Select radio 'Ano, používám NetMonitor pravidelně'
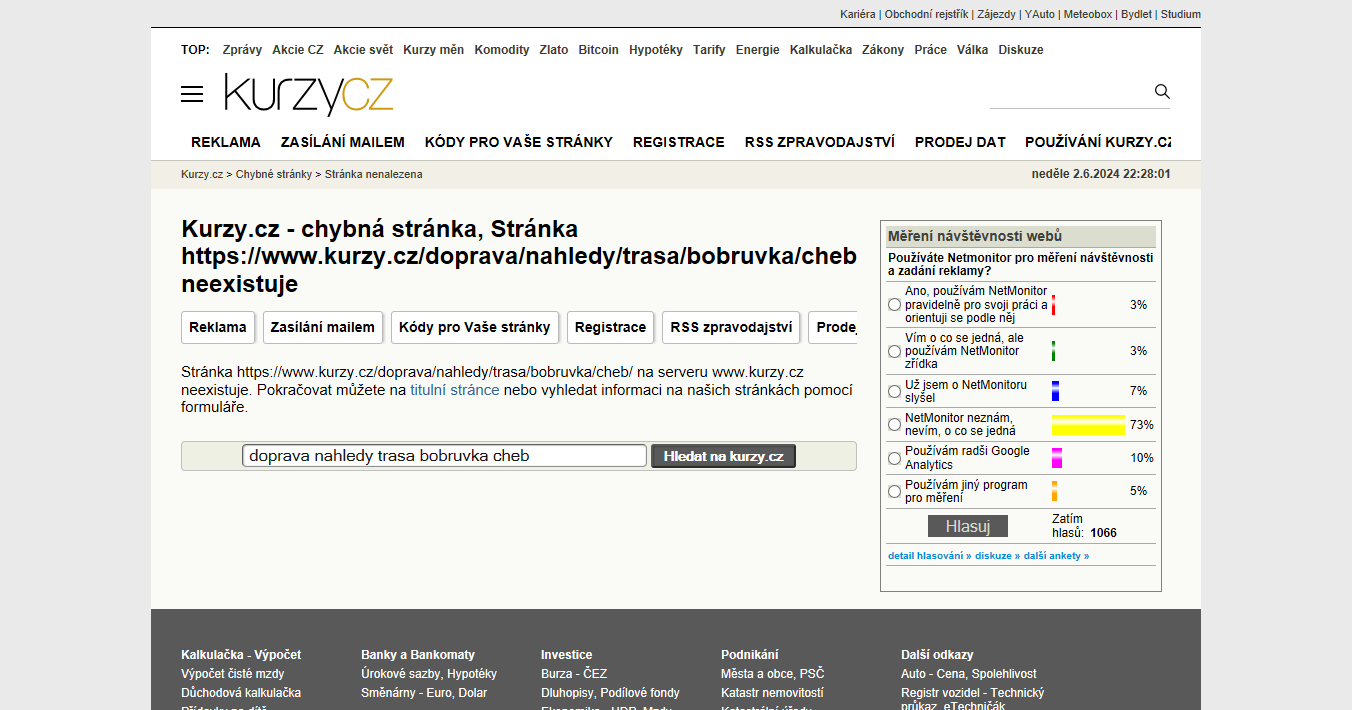 tap(894, 305)
